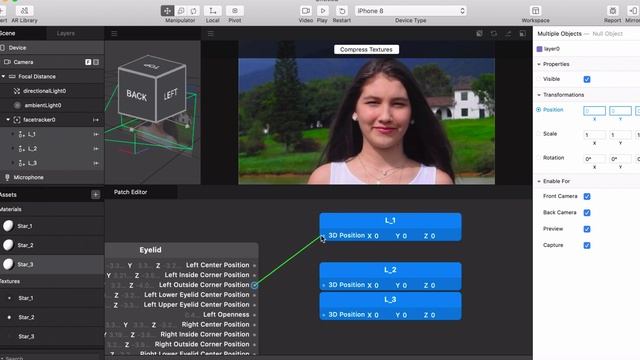Screen dimensions: 640x360
Task: Select the L_2 null object
Action: (x=52, y=149)
